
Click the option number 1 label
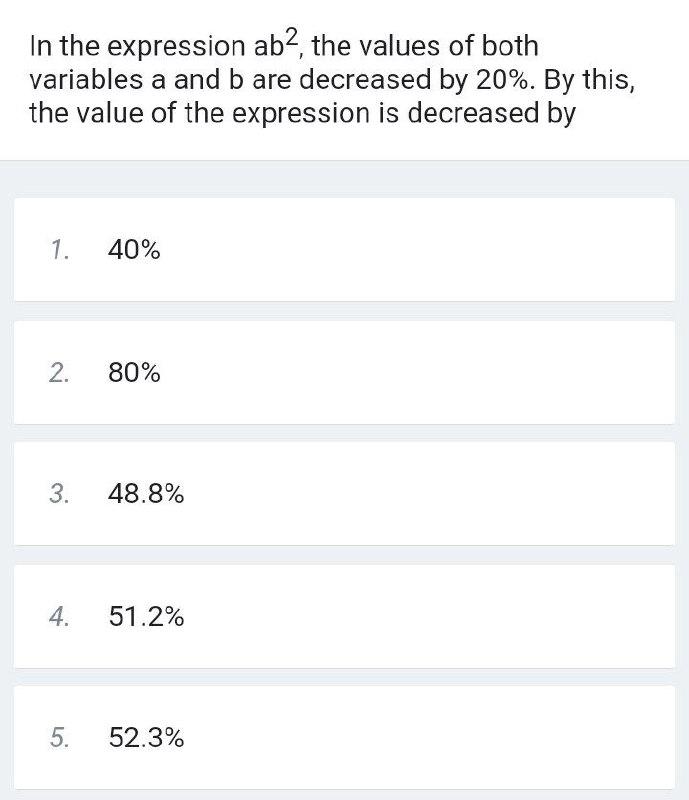coord(59,250)
